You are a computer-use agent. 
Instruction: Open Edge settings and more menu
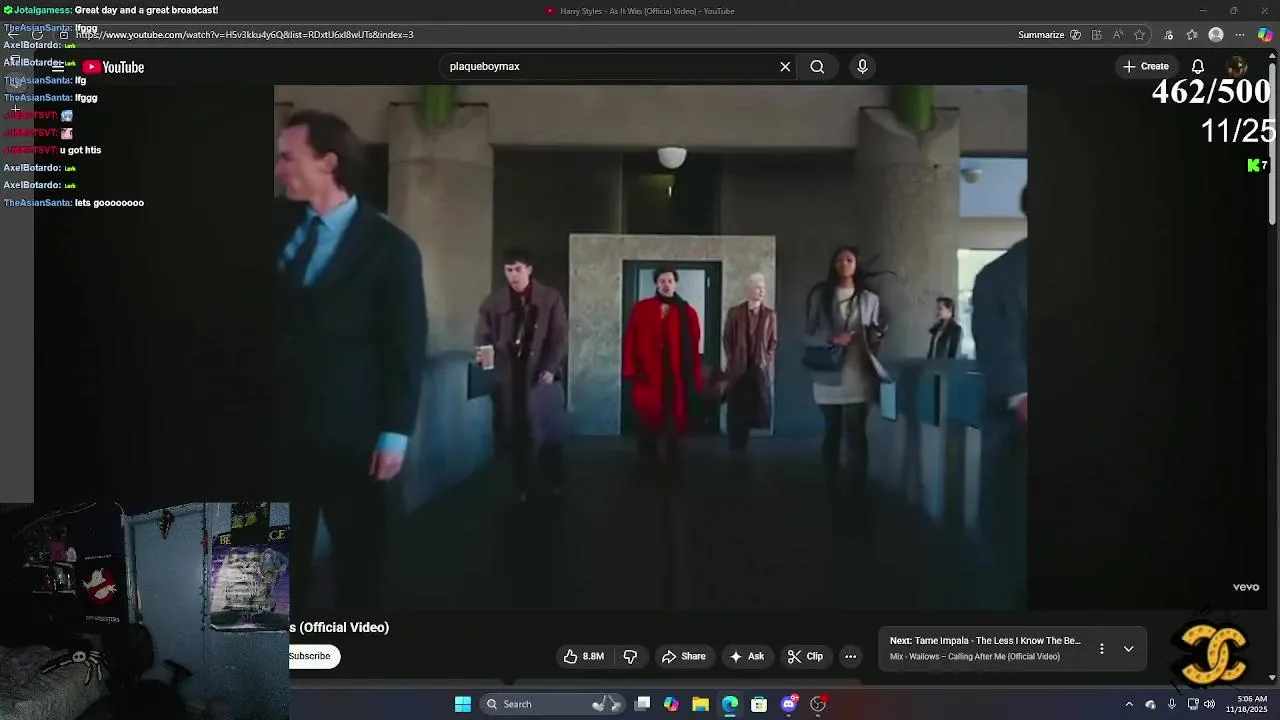pyautogui.click(x=1240, y=35)
